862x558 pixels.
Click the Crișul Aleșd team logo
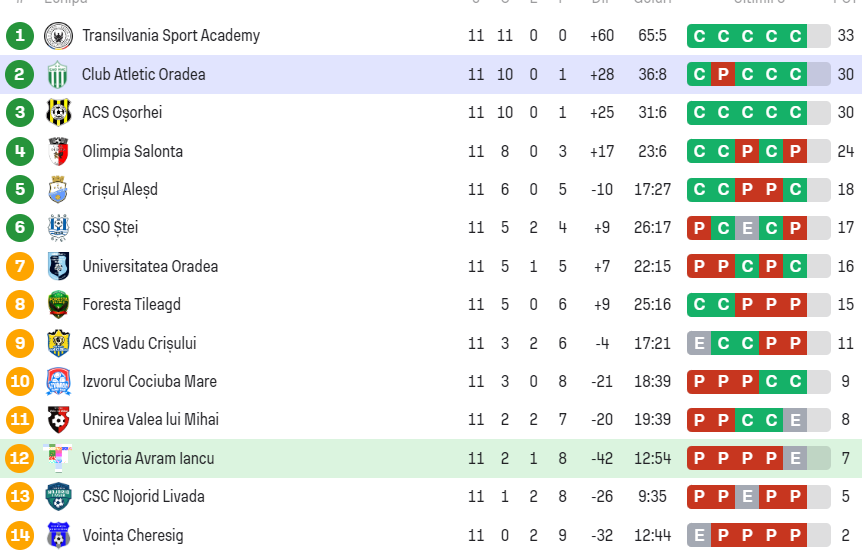(x=59, y=190)
